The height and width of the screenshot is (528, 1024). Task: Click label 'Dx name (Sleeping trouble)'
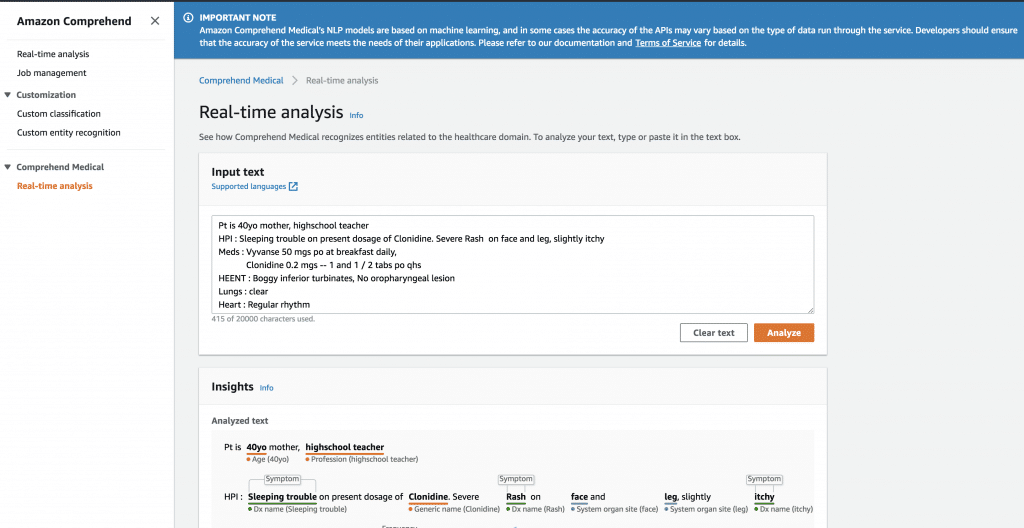[297, 509]
